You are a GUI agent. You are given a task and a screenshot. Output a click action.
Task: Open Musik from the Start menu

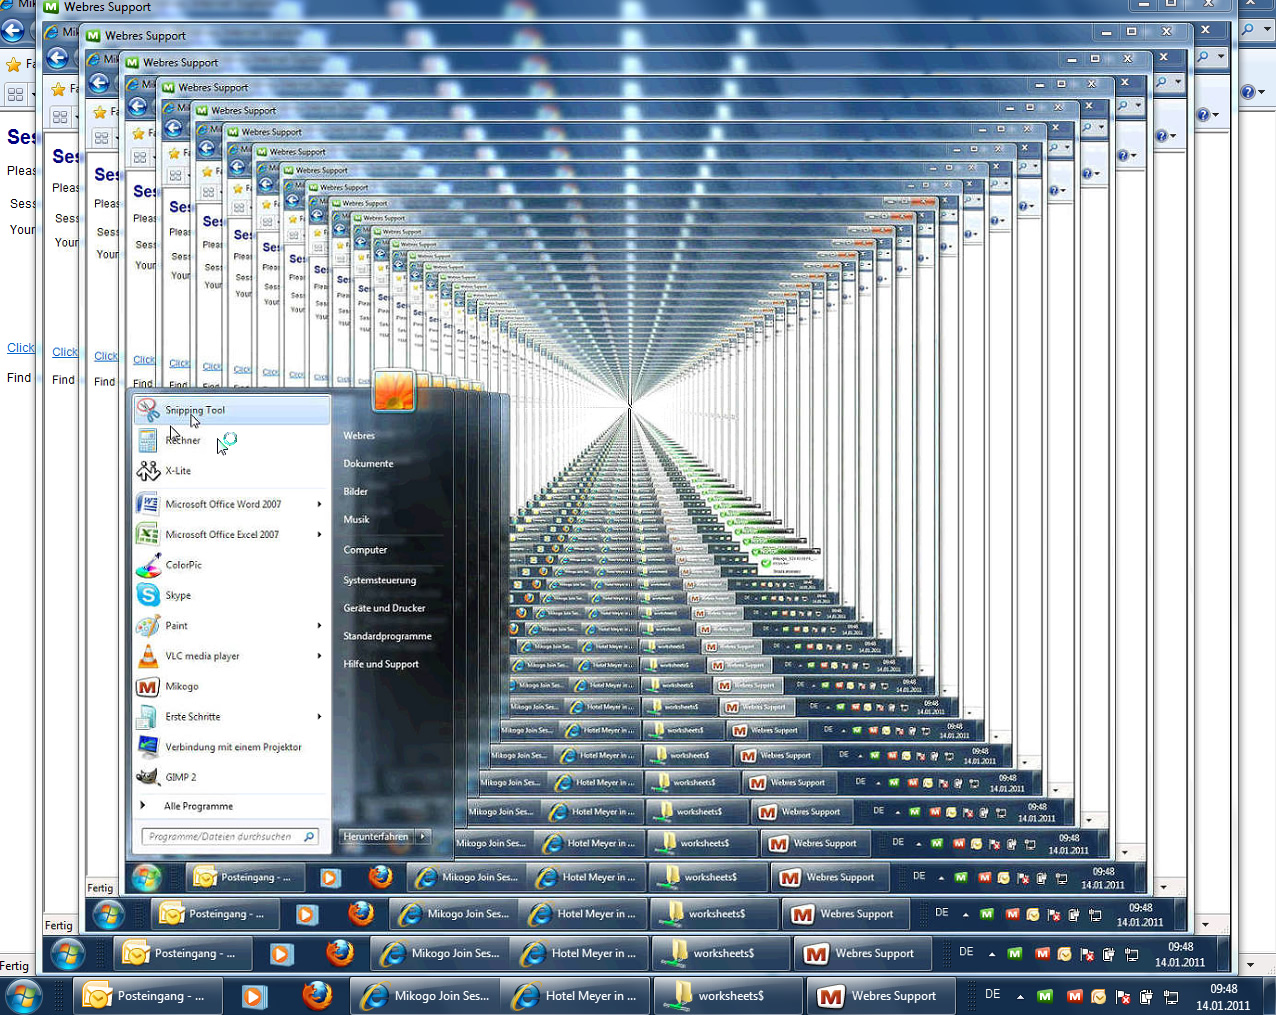tap(356, 520)
